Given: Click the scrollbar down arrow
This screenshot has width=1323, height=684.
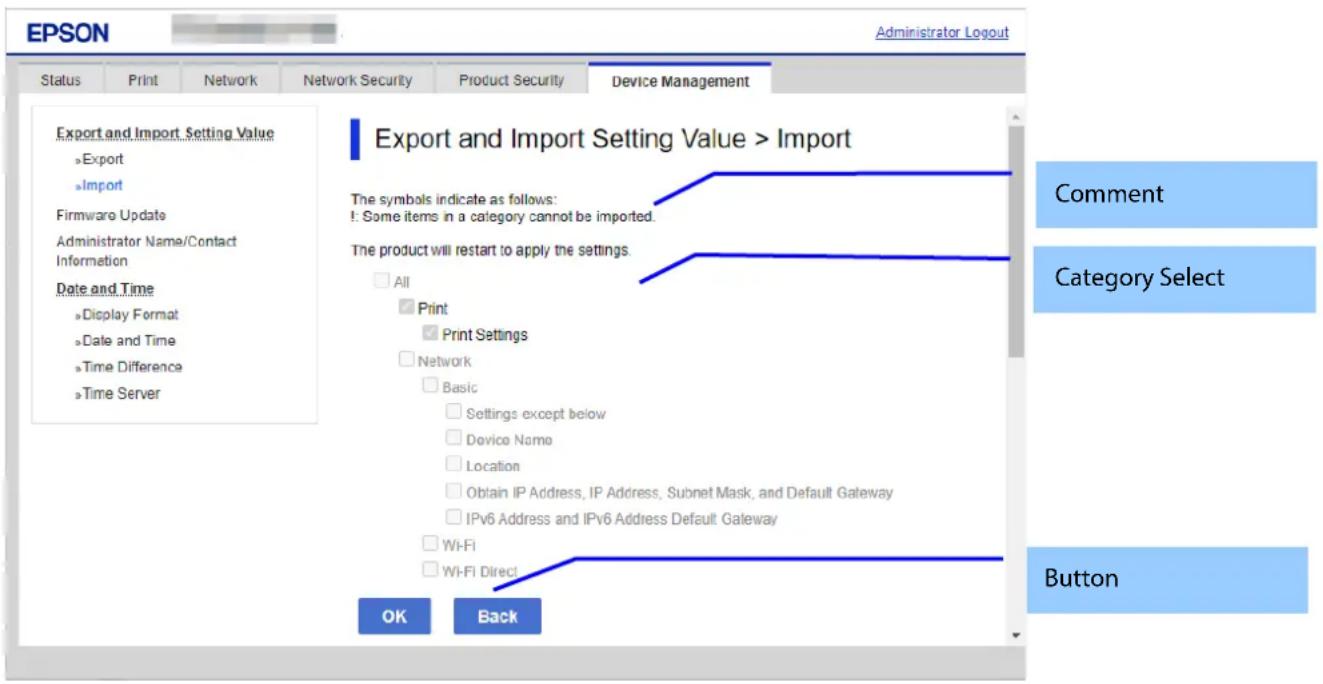Looking at the screenshot, I should pos(1016,635).
